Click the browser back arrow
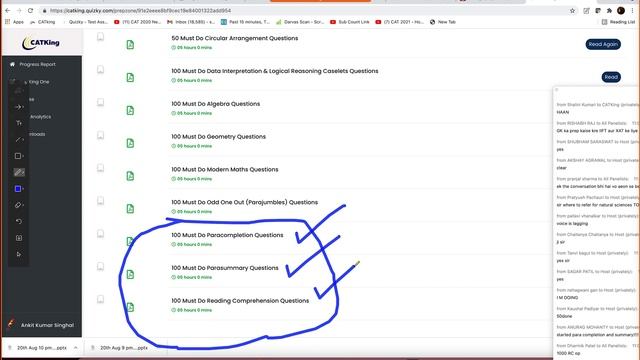This screenshot has height=360, width=640. (8, 10)
